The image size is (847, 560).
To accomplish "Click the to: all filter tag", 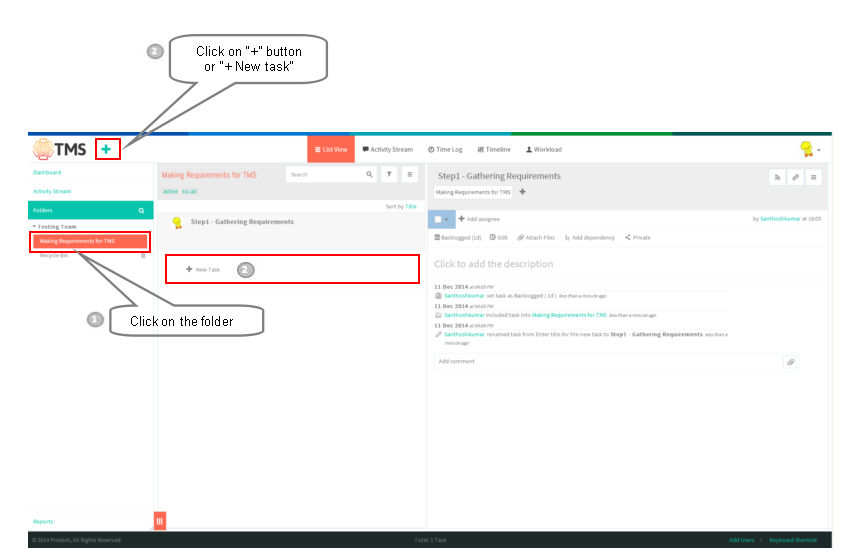I will (x=190, y=192).
